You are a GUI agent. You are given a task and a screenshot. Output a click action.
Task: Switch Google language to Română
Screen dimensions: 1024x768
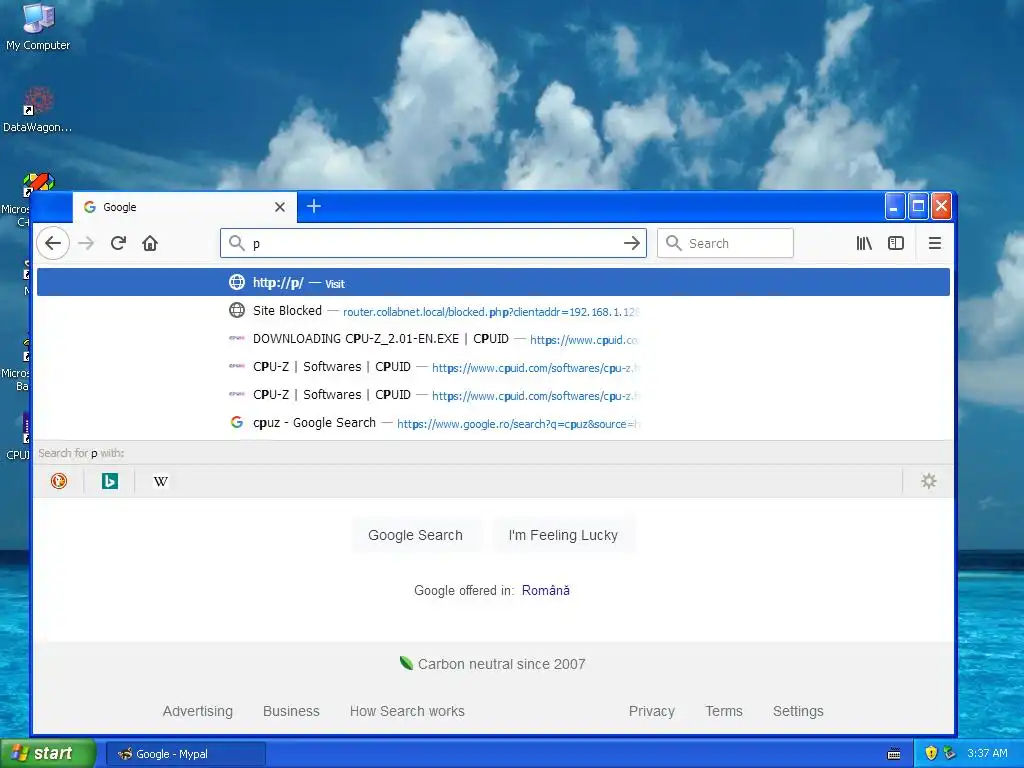[545, 590]
